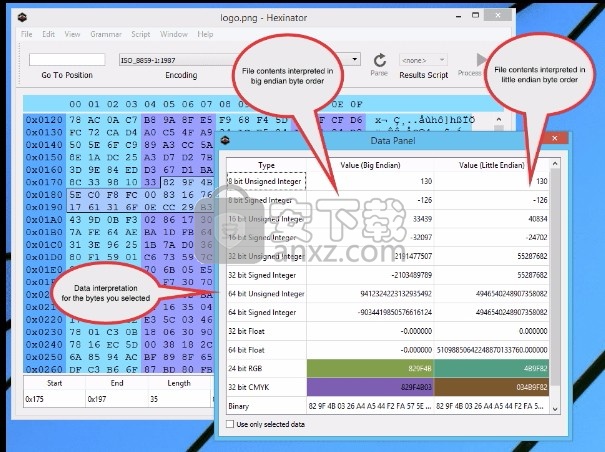Click Hexinator app logo in title bar

(22, 17)
